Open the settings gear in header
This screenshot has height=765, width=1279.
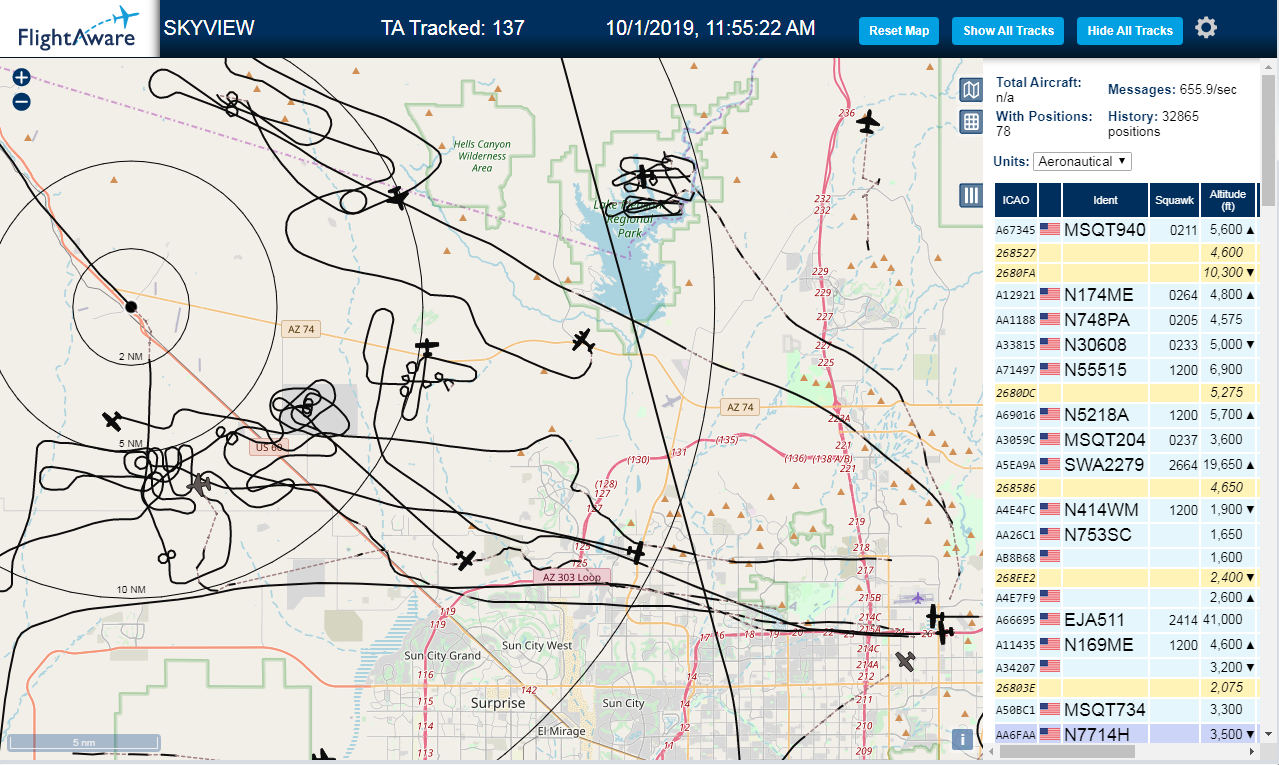coord(1206,28)
